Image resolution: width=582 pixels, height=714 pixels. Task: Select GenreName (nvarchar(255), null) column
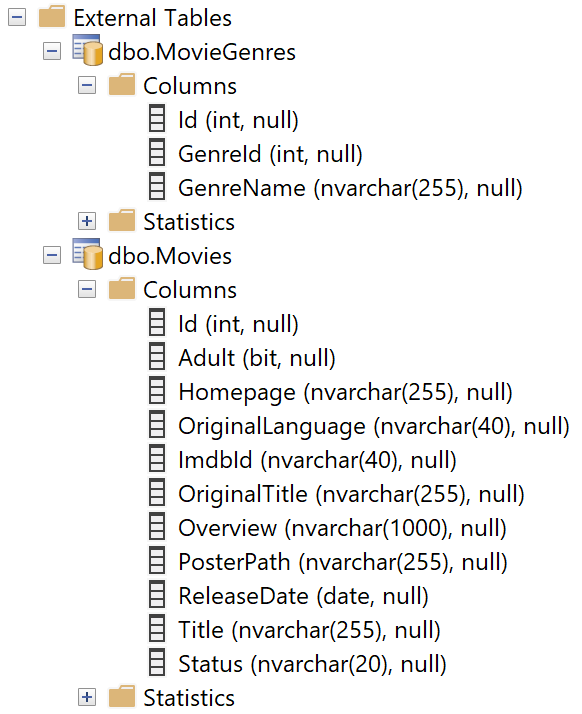coord(351,188)
